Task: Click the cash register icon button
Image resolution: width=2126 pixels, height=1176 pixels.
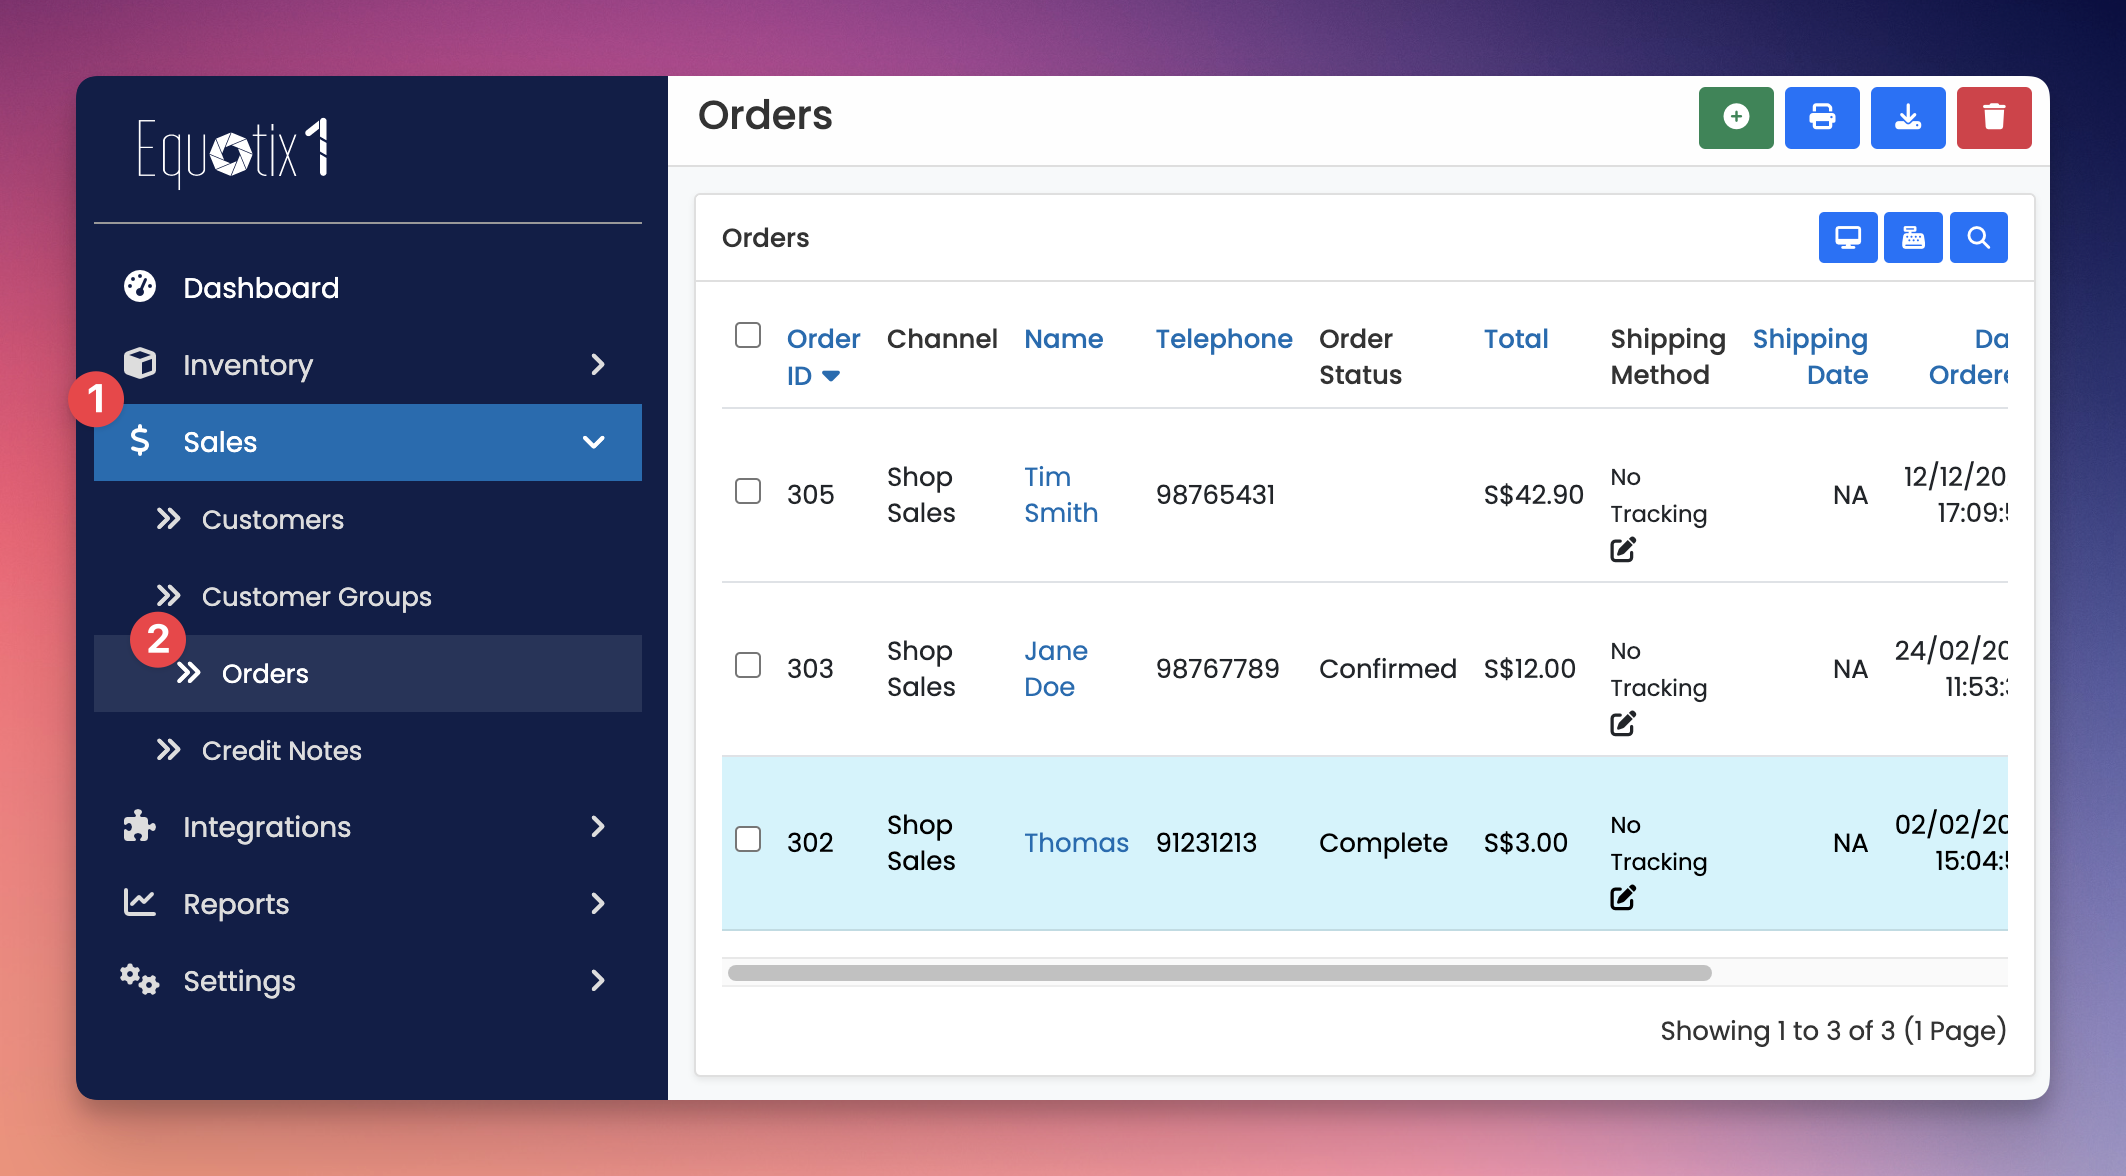Action: (1913, 238)
